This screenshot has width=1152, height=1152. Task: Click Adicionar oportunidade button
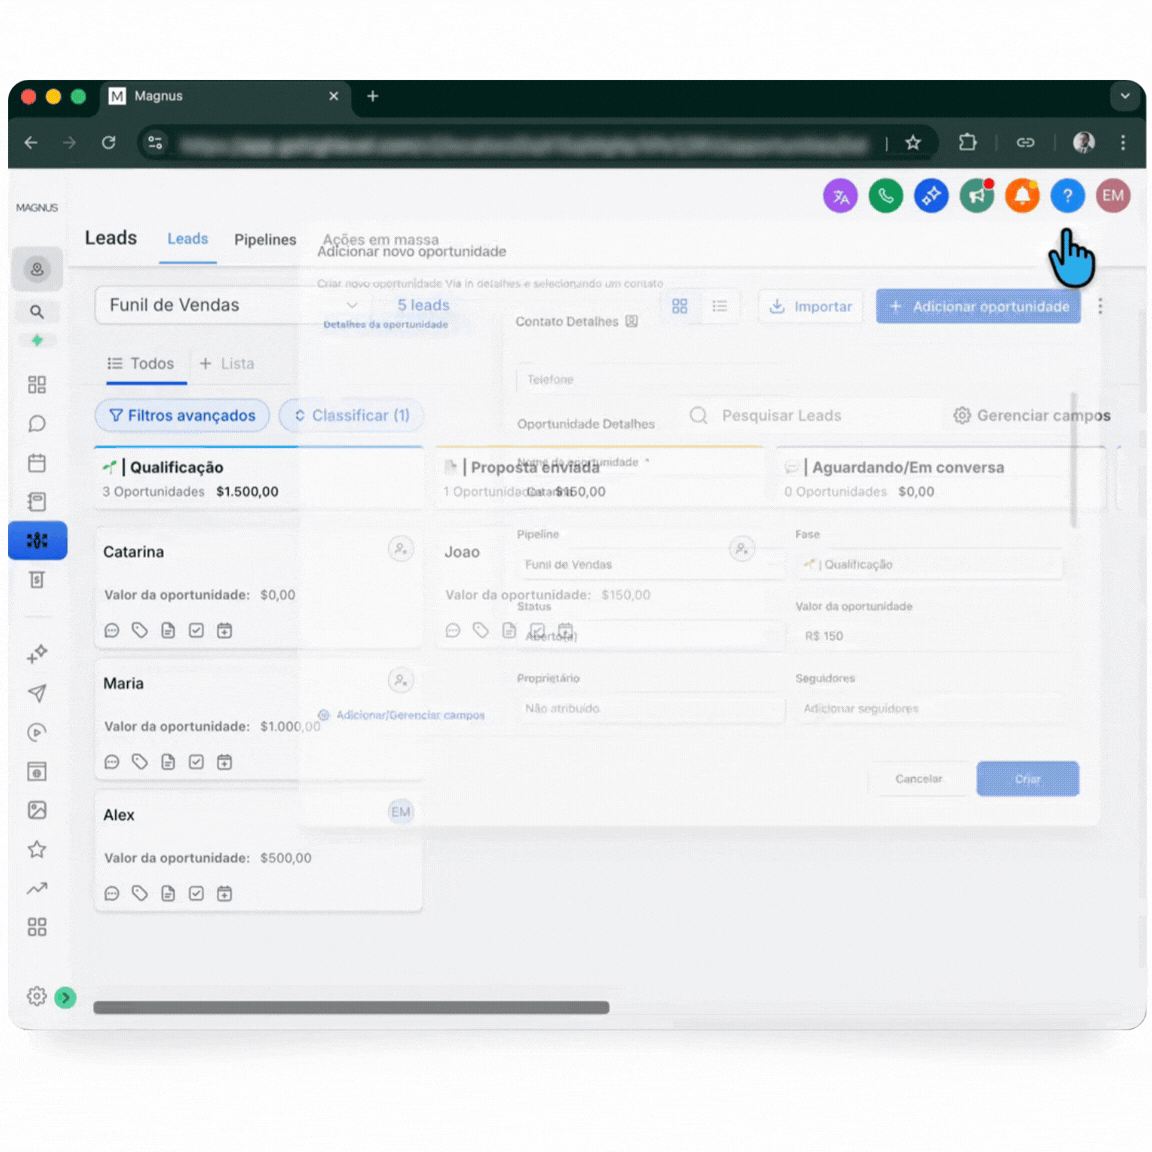tap(978, 306)
